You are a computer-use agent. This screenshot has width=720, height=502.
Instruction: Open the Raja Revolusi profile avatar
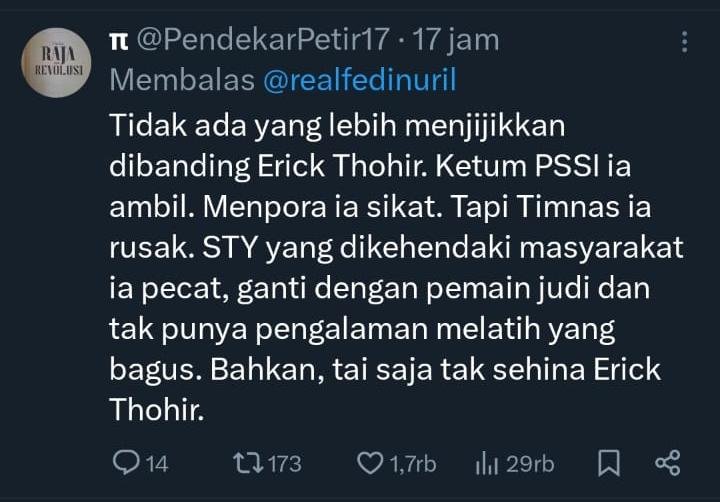click(55, 62)
